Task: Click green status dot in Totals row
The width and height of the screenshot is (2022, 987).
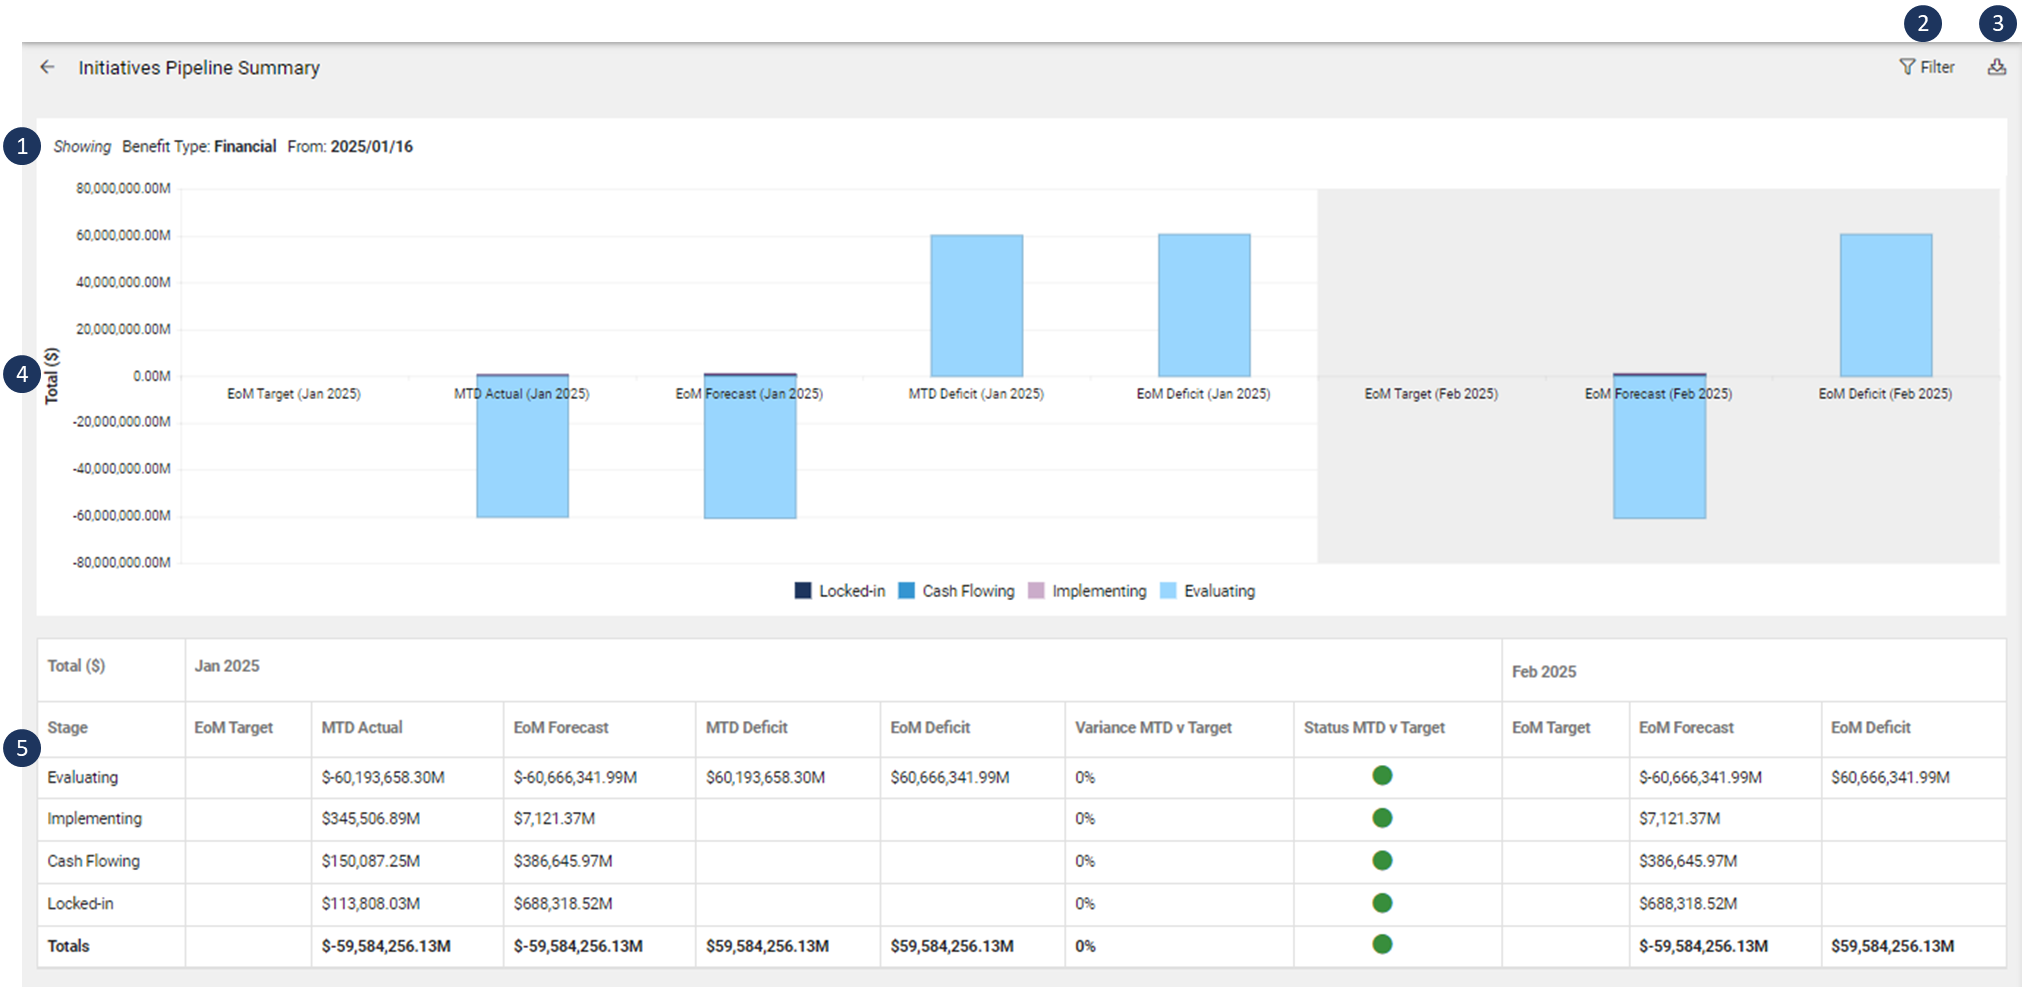Action: [1382, 944]
